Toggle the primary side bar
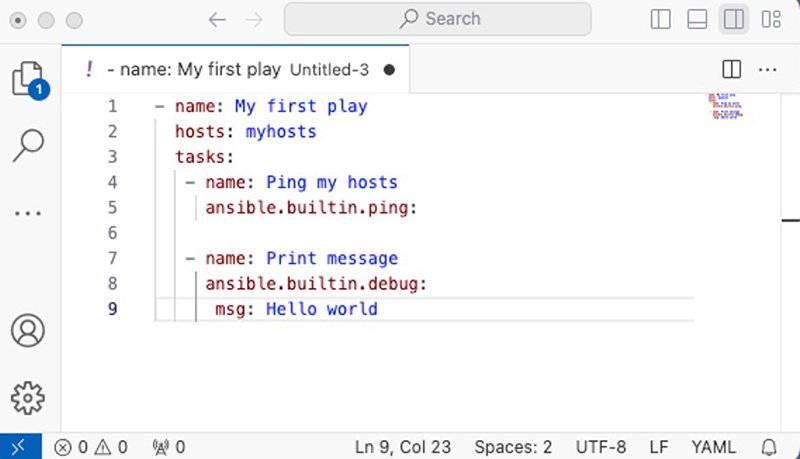This screenshot has width=800, height=459. (661, 19)
